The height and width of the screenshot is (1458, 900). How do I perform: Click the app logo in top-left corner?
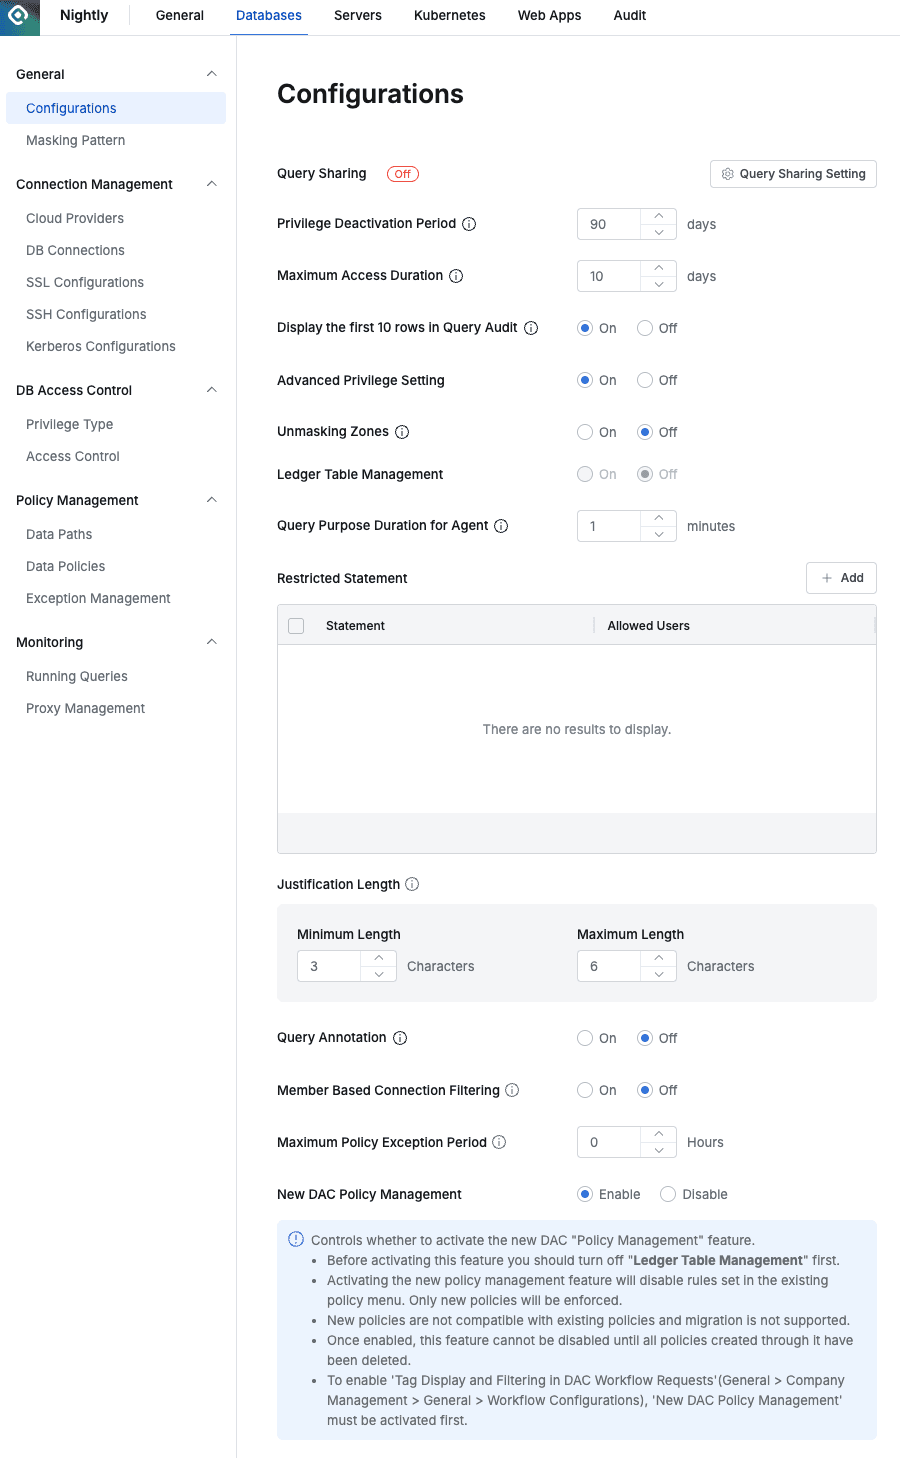click(19, 16)
